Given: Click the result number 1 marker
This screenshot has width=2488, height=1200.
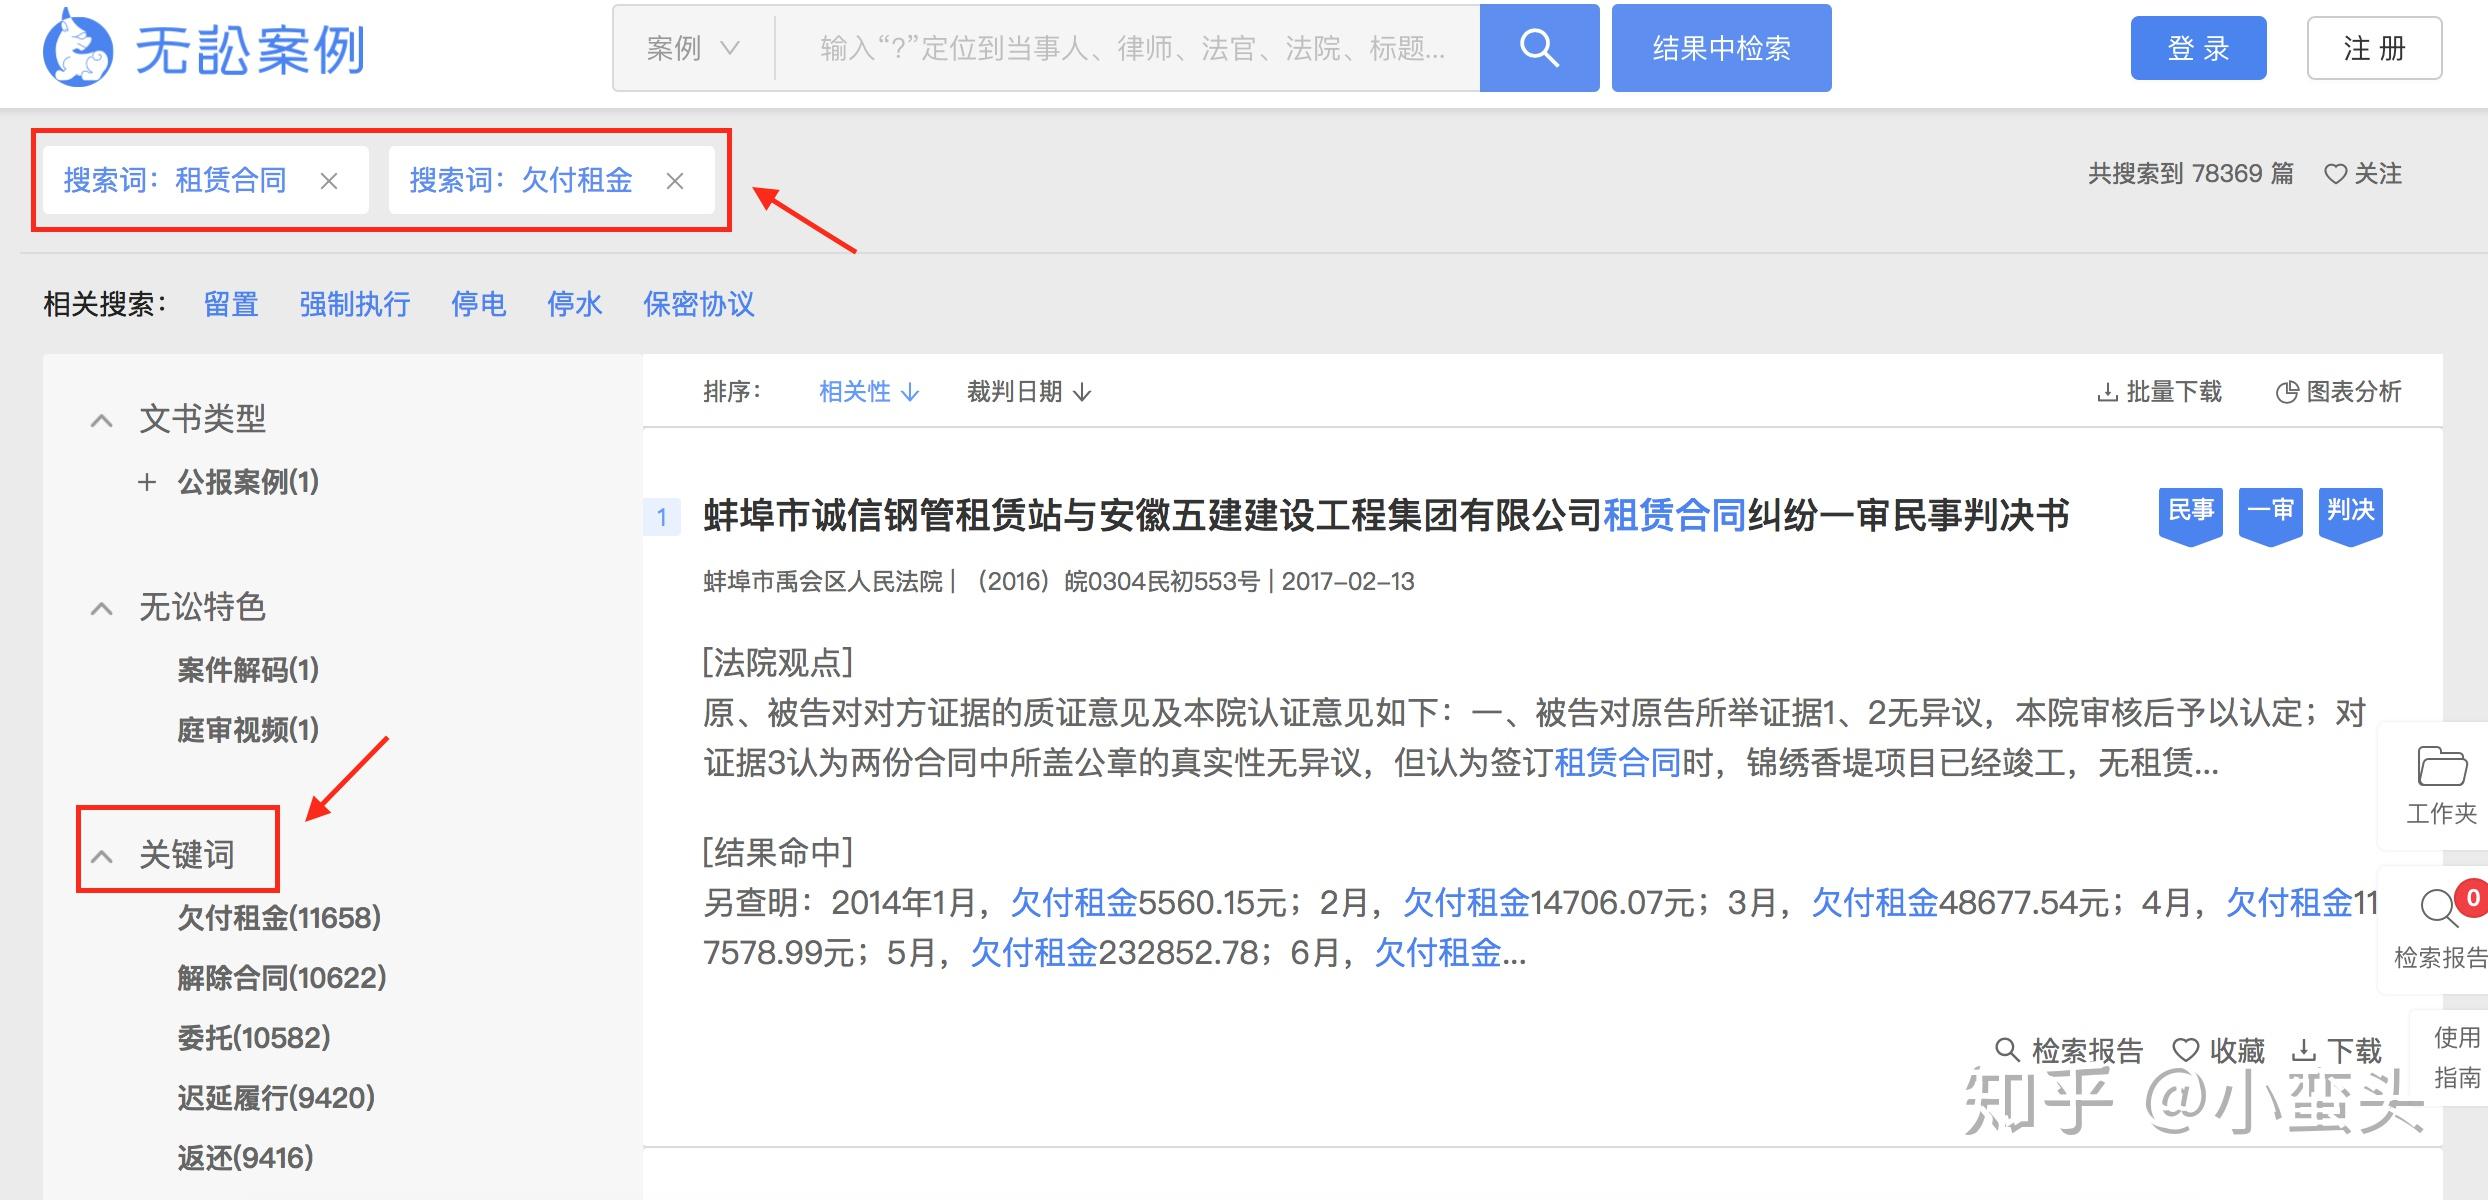Looking at the screenshot, I should click(661, 517).
